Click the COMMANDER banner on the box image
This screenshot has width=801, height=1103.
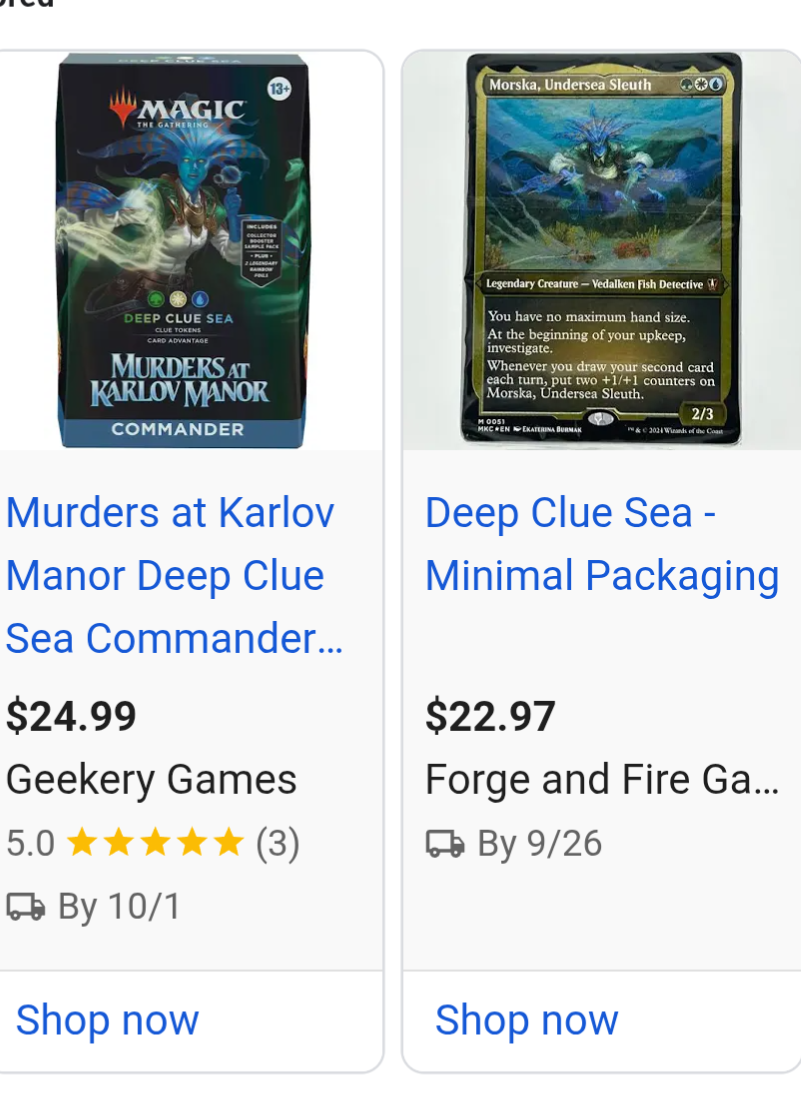pyautogui.click(x=178, y=429)
